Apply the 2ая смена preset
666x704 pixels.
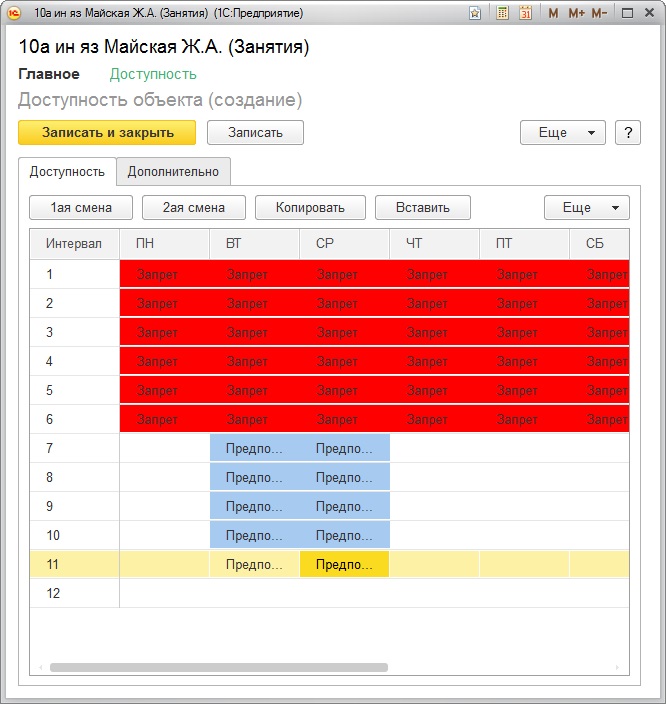[194, 207]
